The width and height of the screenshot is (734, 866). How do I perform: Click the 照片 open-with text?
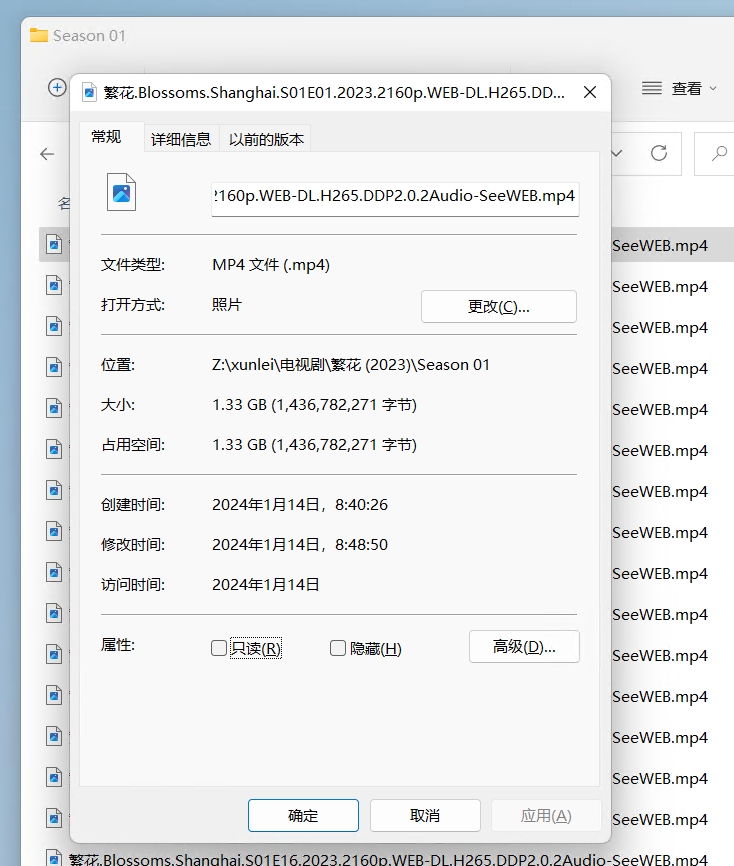point(226,305)
